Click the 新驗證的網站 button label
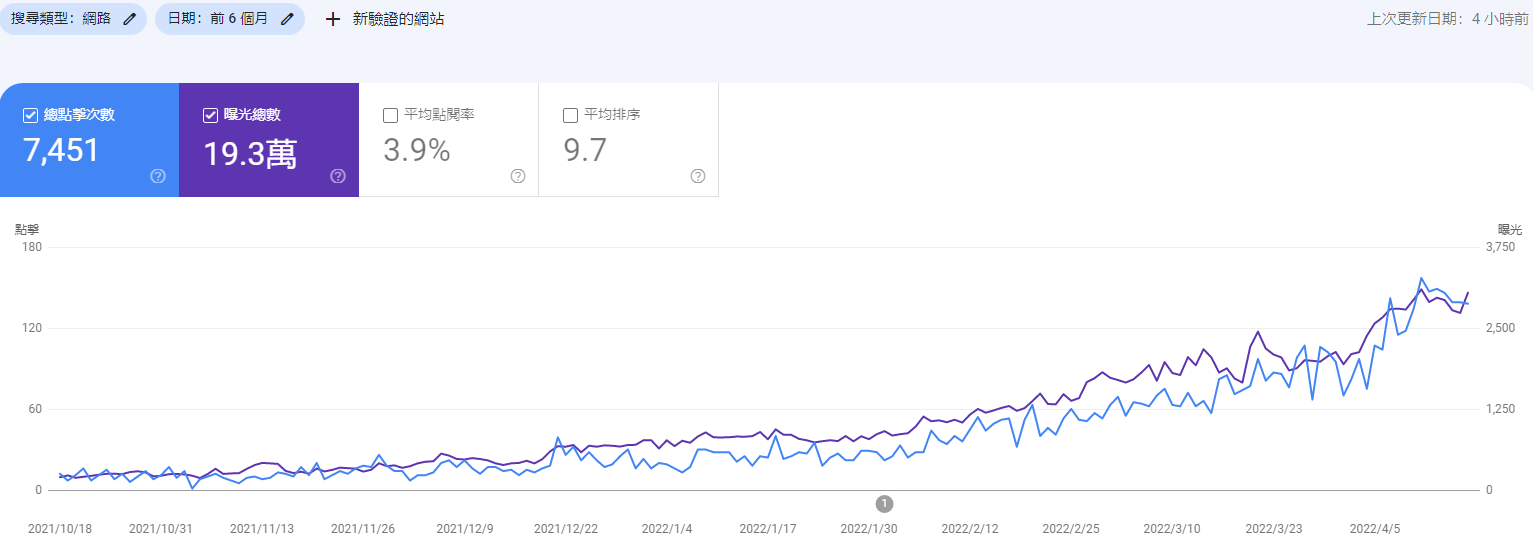Viewport: 1533px width, 541px height. pyautogui.click(x=398, y=19)
